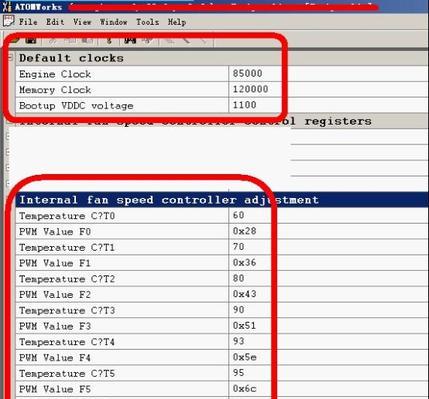Click the Save floppy disk toolbar icon
429x399 pixels.
click(31, 41)
